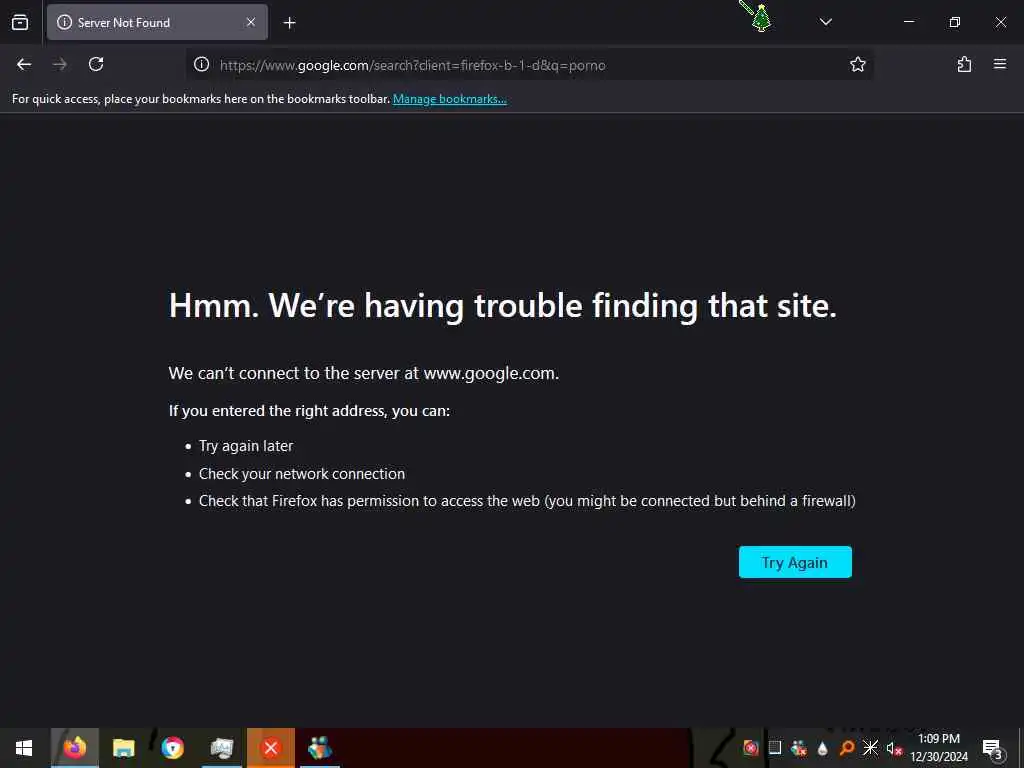Open the Manage bookmarks link

(449, 99)
